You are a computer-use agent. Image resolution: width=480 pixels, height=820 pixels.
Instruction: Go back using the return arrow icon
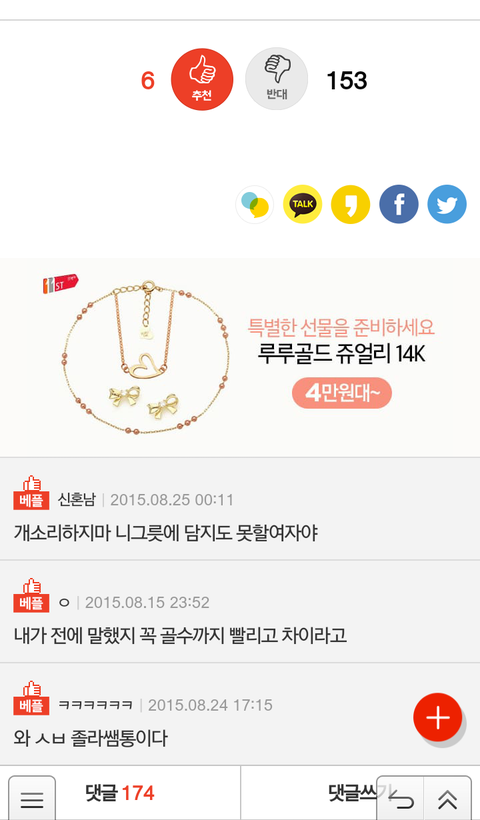(x=400, y=799)
